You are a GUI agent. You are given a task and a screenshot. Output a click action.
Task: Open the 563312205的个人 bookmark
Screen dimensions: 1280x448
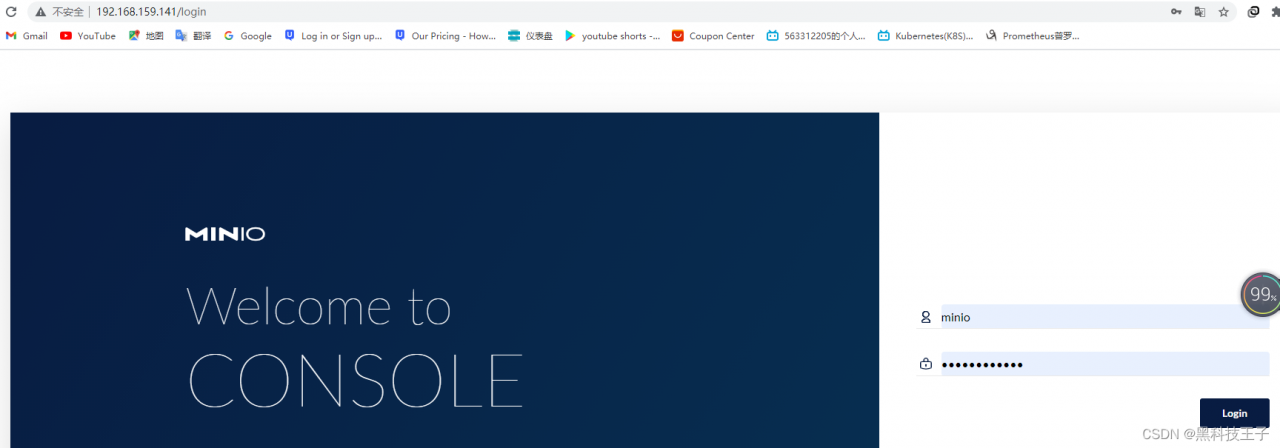816,35
